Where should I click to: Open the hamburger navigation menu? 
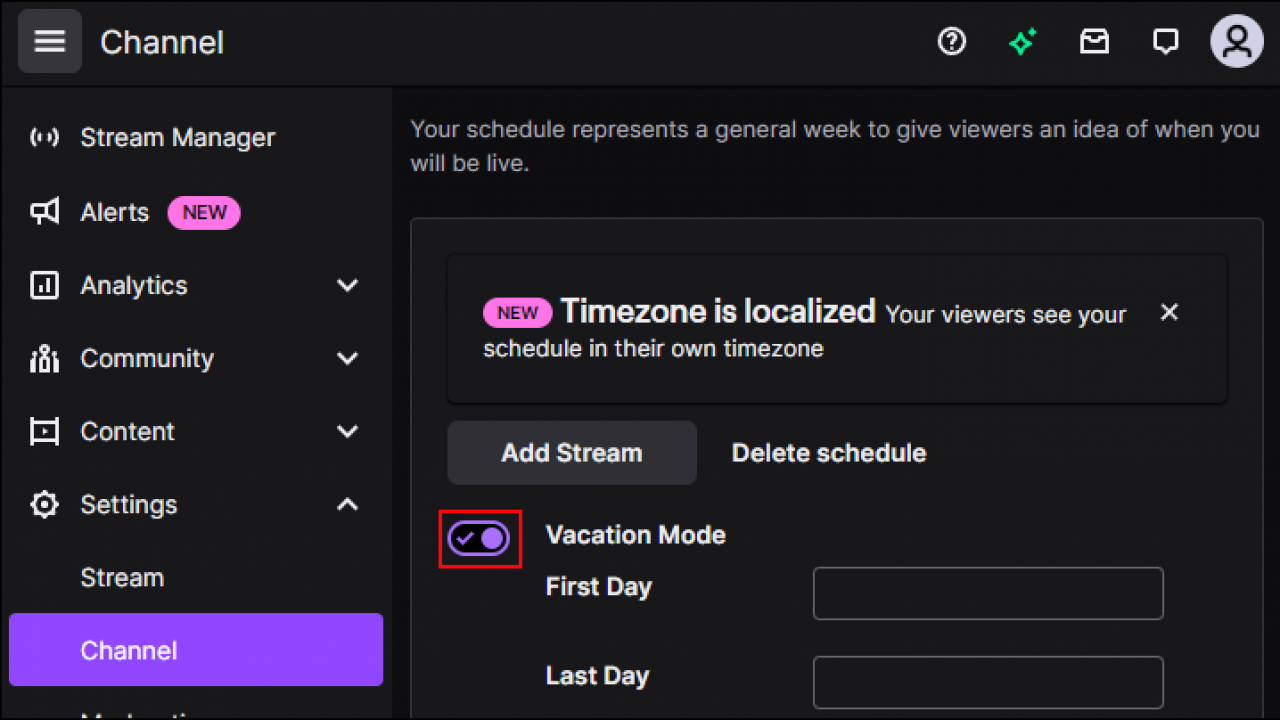[x=49, y=41]
